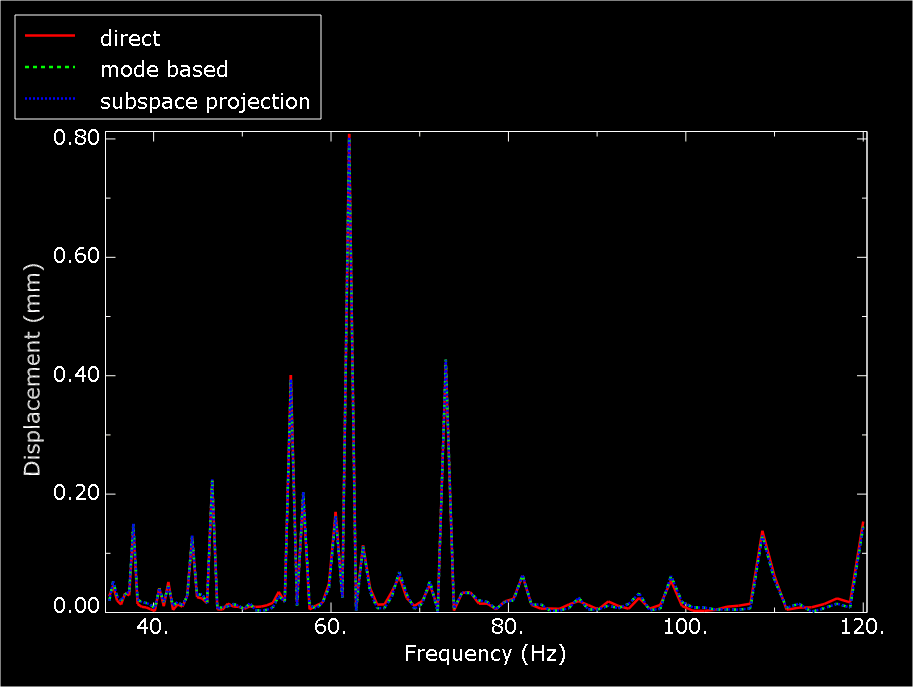Click the 'Frequency (Hz)' x-axis title
Image resolution: width=913 pixels, height=687 pixels.
point(484,654)
